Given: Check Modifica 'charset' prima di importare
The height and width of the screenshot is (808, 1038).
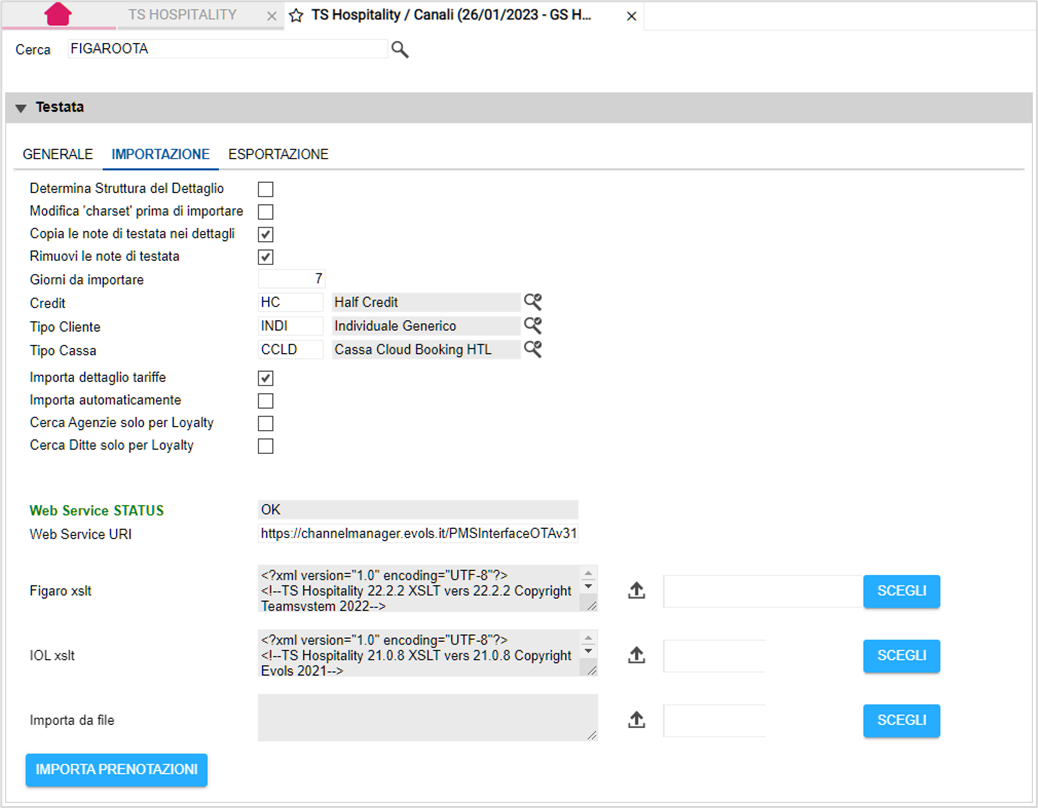Looking at the screenshot, I should tap(265, 212).
